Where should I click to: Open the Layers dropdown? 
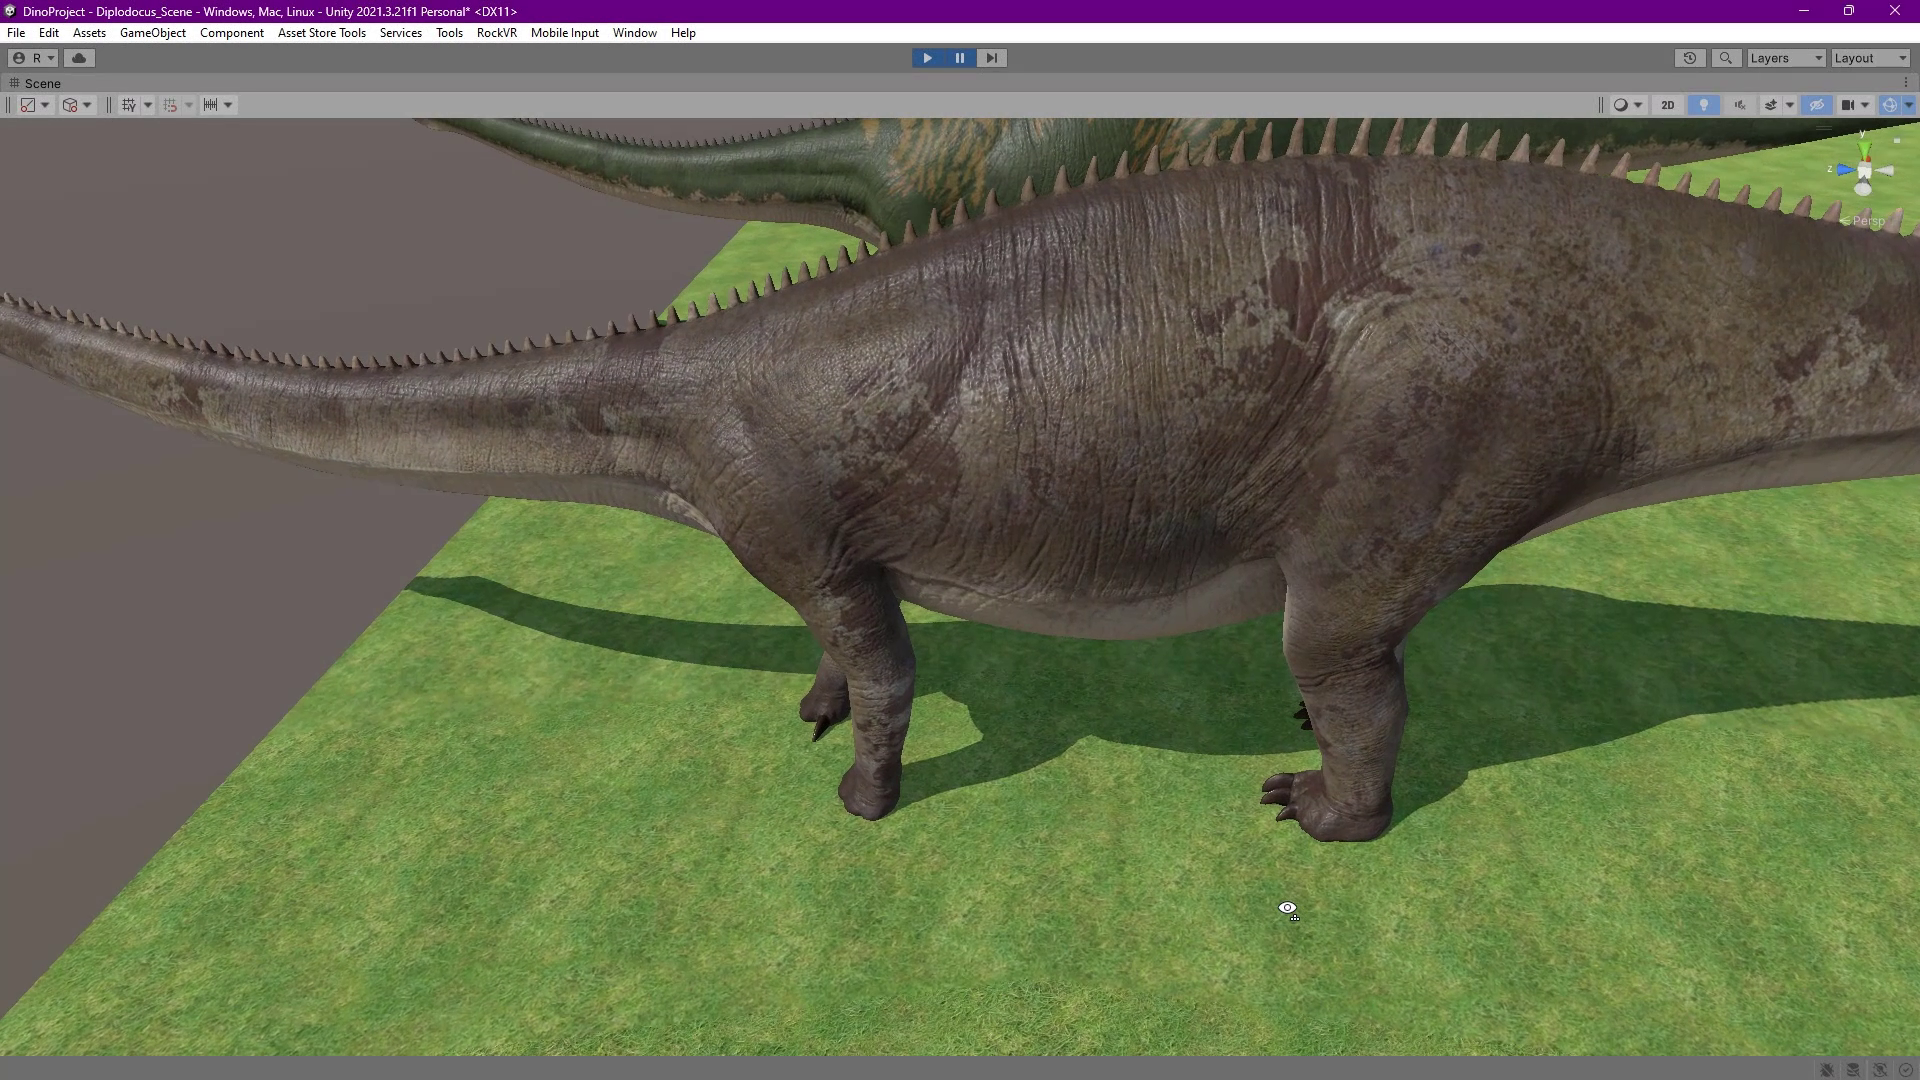pyautogui.click(x=1785, y=57)
